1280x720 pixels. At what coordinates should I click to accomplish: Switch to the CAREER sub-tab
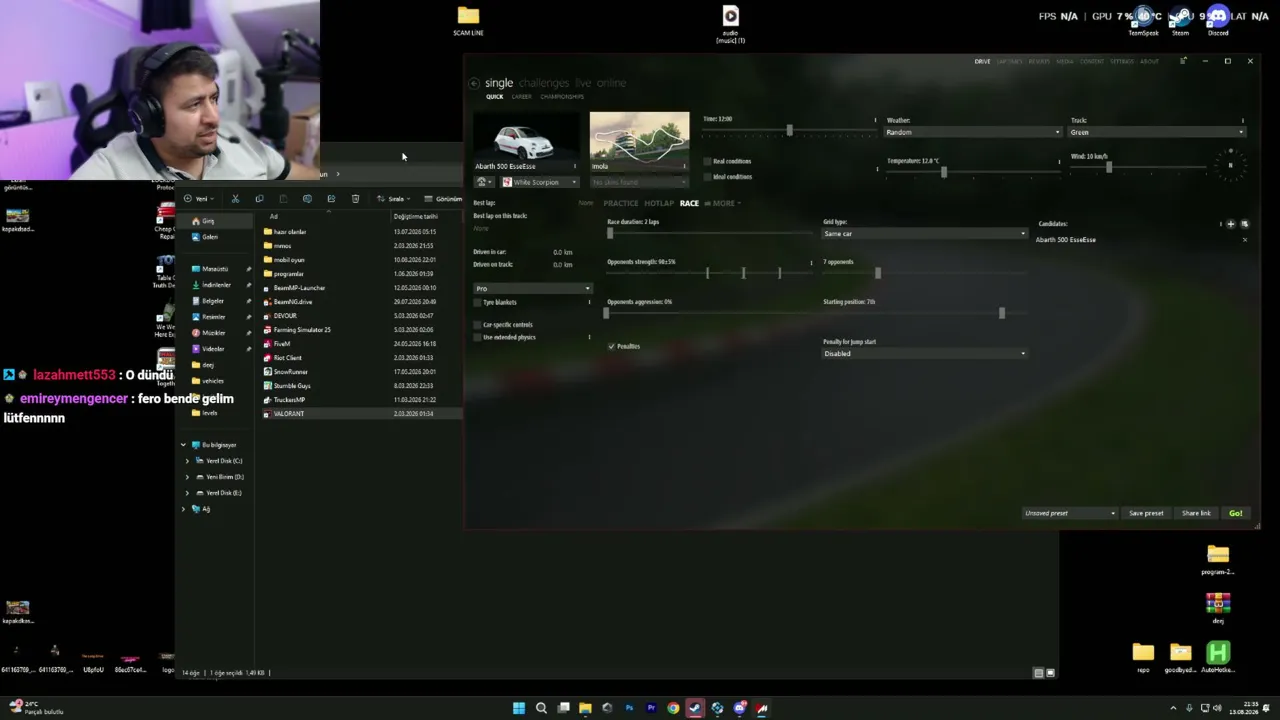click(522, 97)
